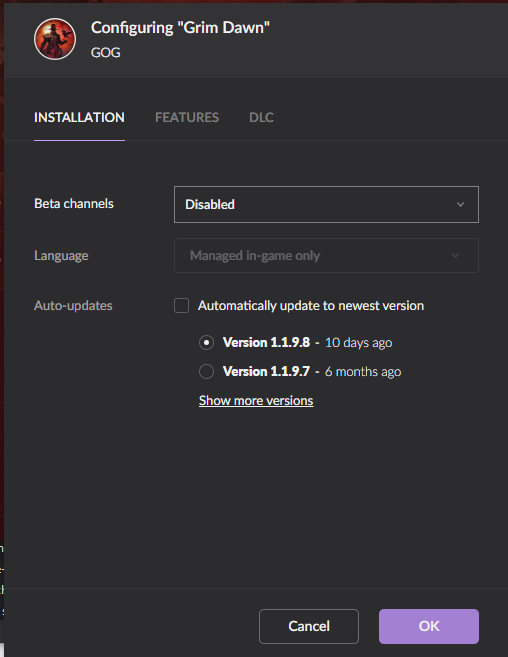Select Version 1.1.9.7 radio button

[x=206, y=372]
